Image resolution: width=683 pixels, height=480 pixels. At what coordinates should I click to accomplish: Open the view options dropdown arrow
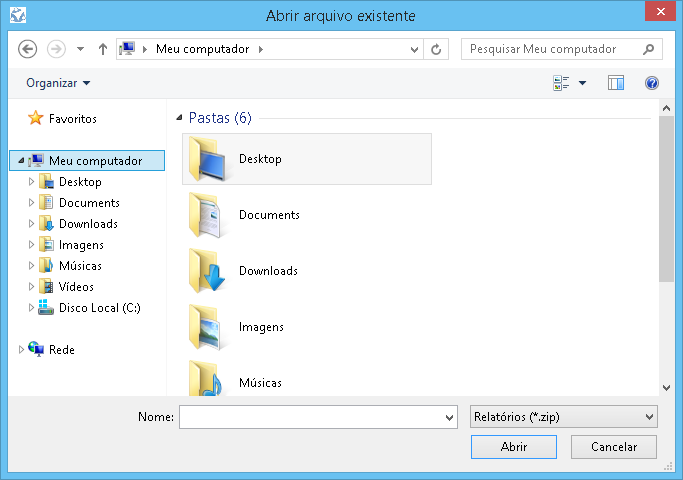[x=582, y=83]
